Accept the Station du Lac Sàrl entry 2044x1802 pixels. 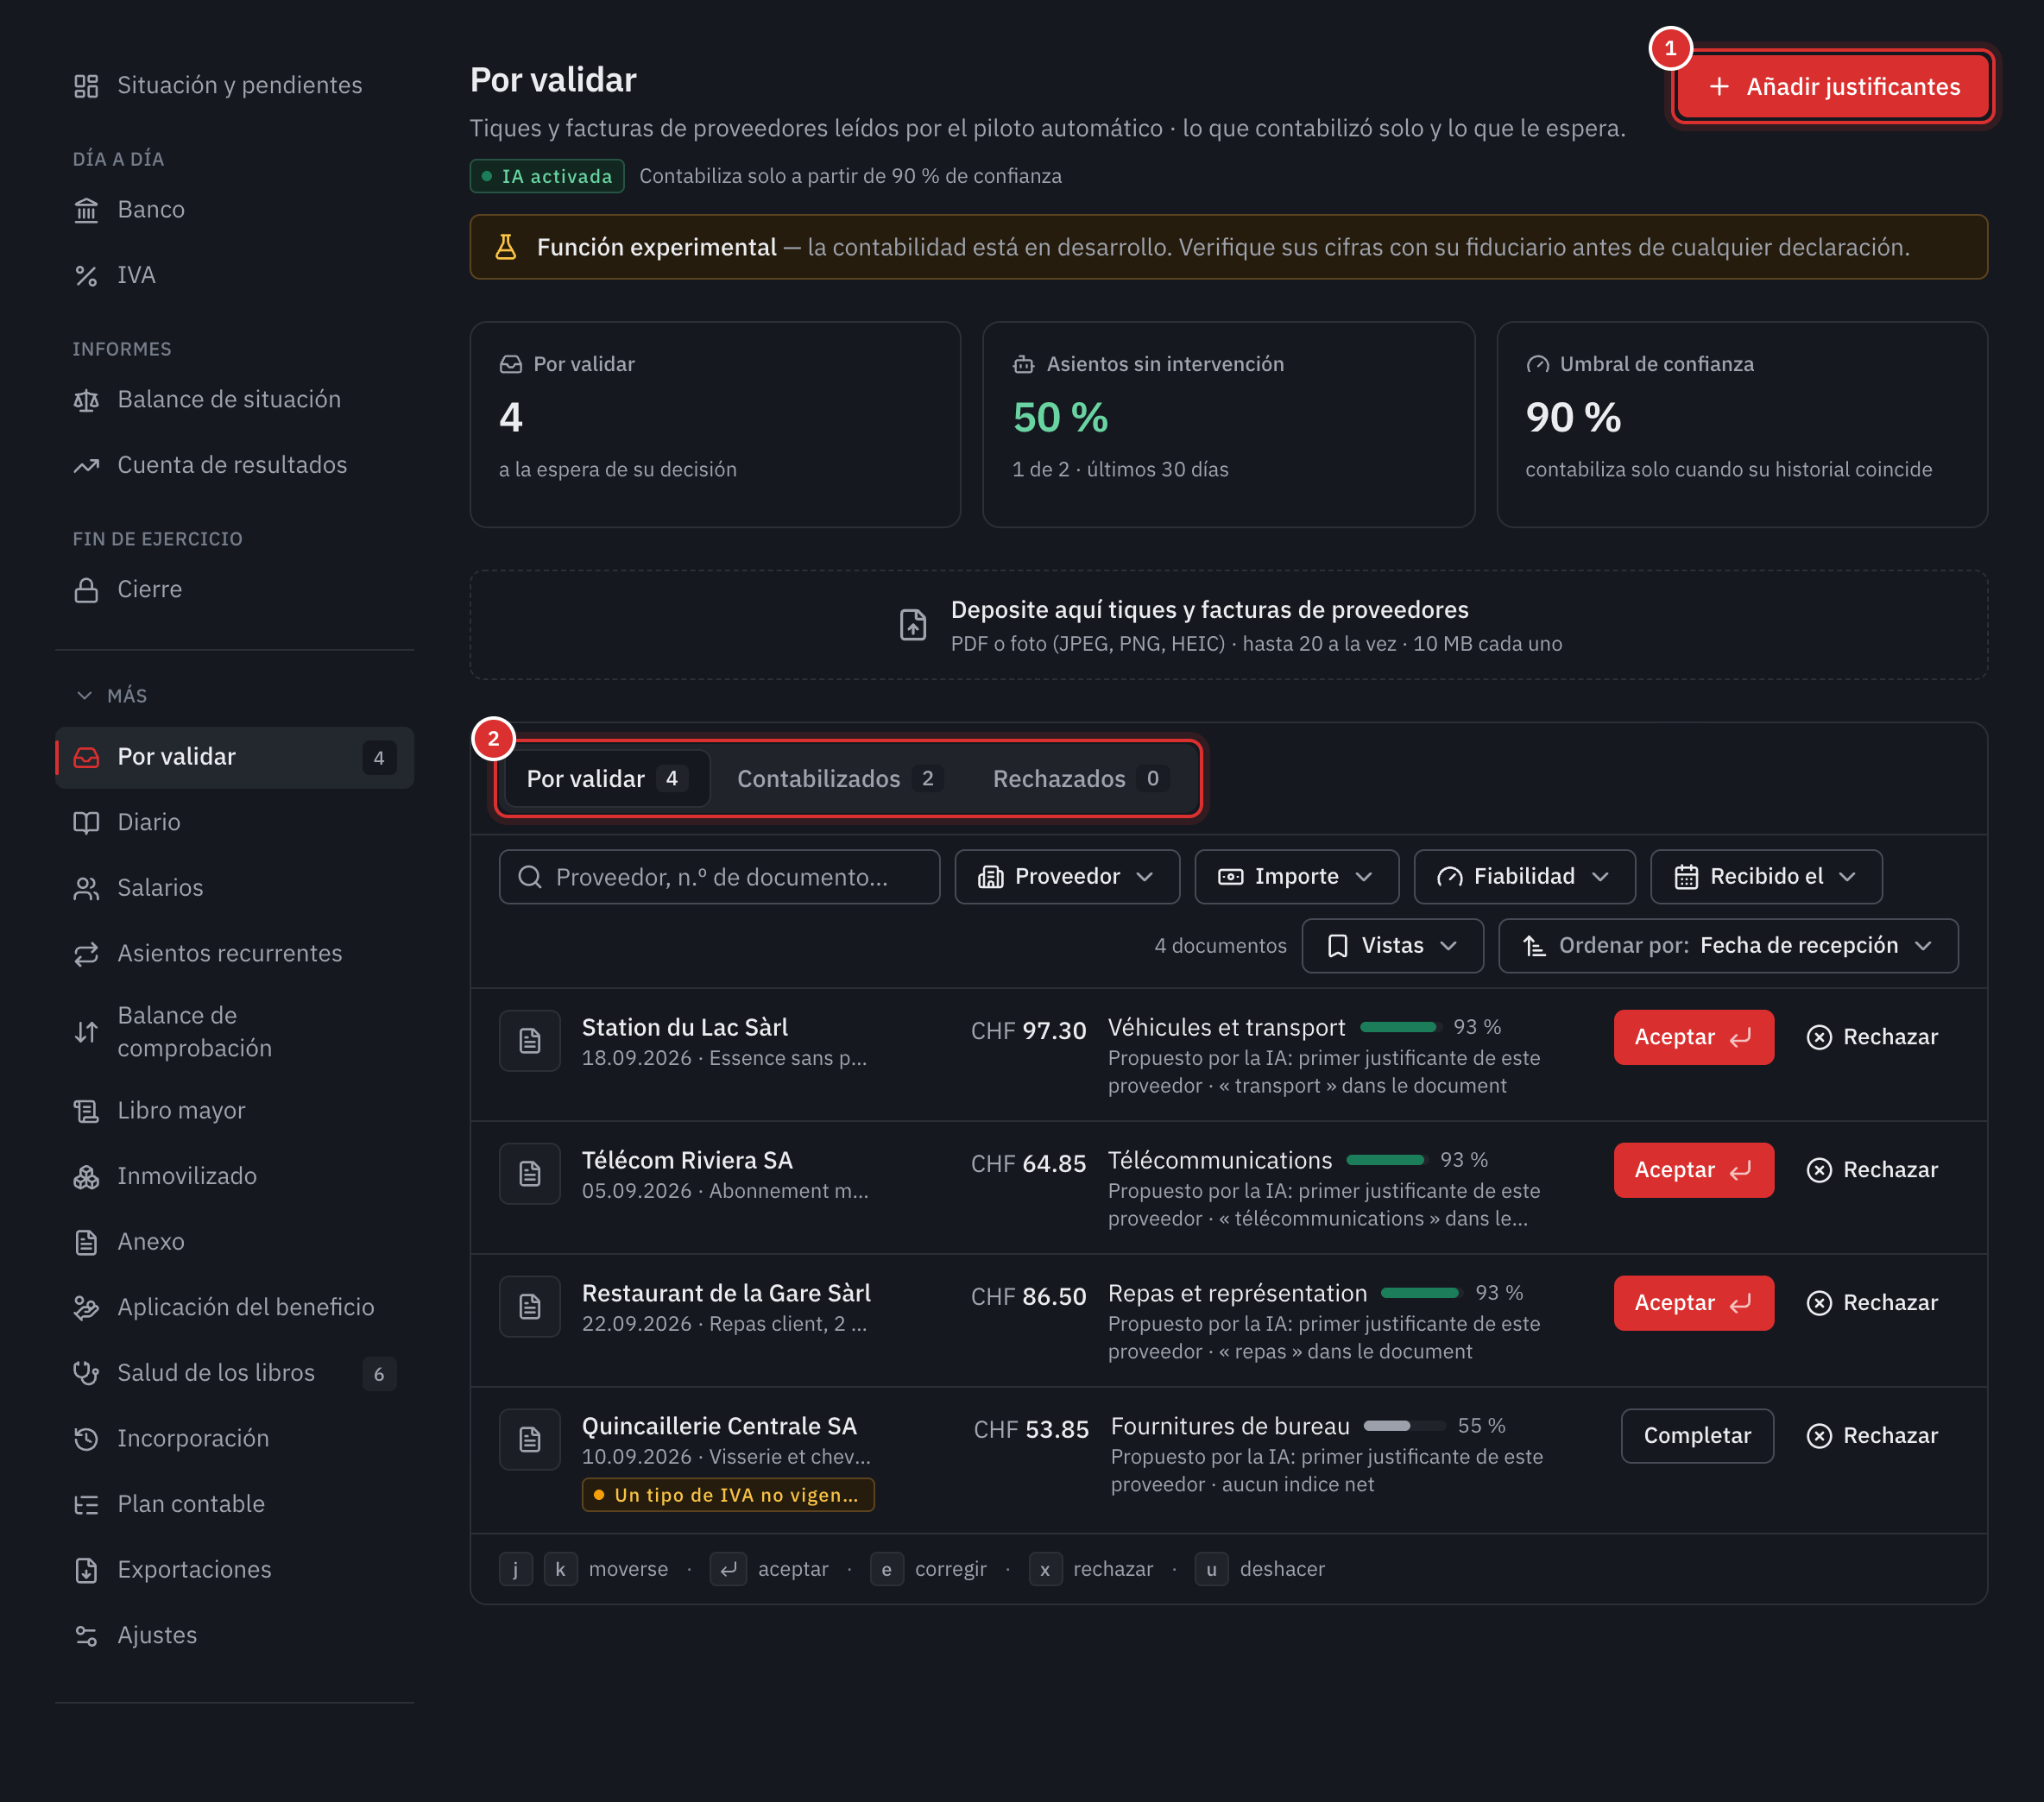coord(1693,1037)
